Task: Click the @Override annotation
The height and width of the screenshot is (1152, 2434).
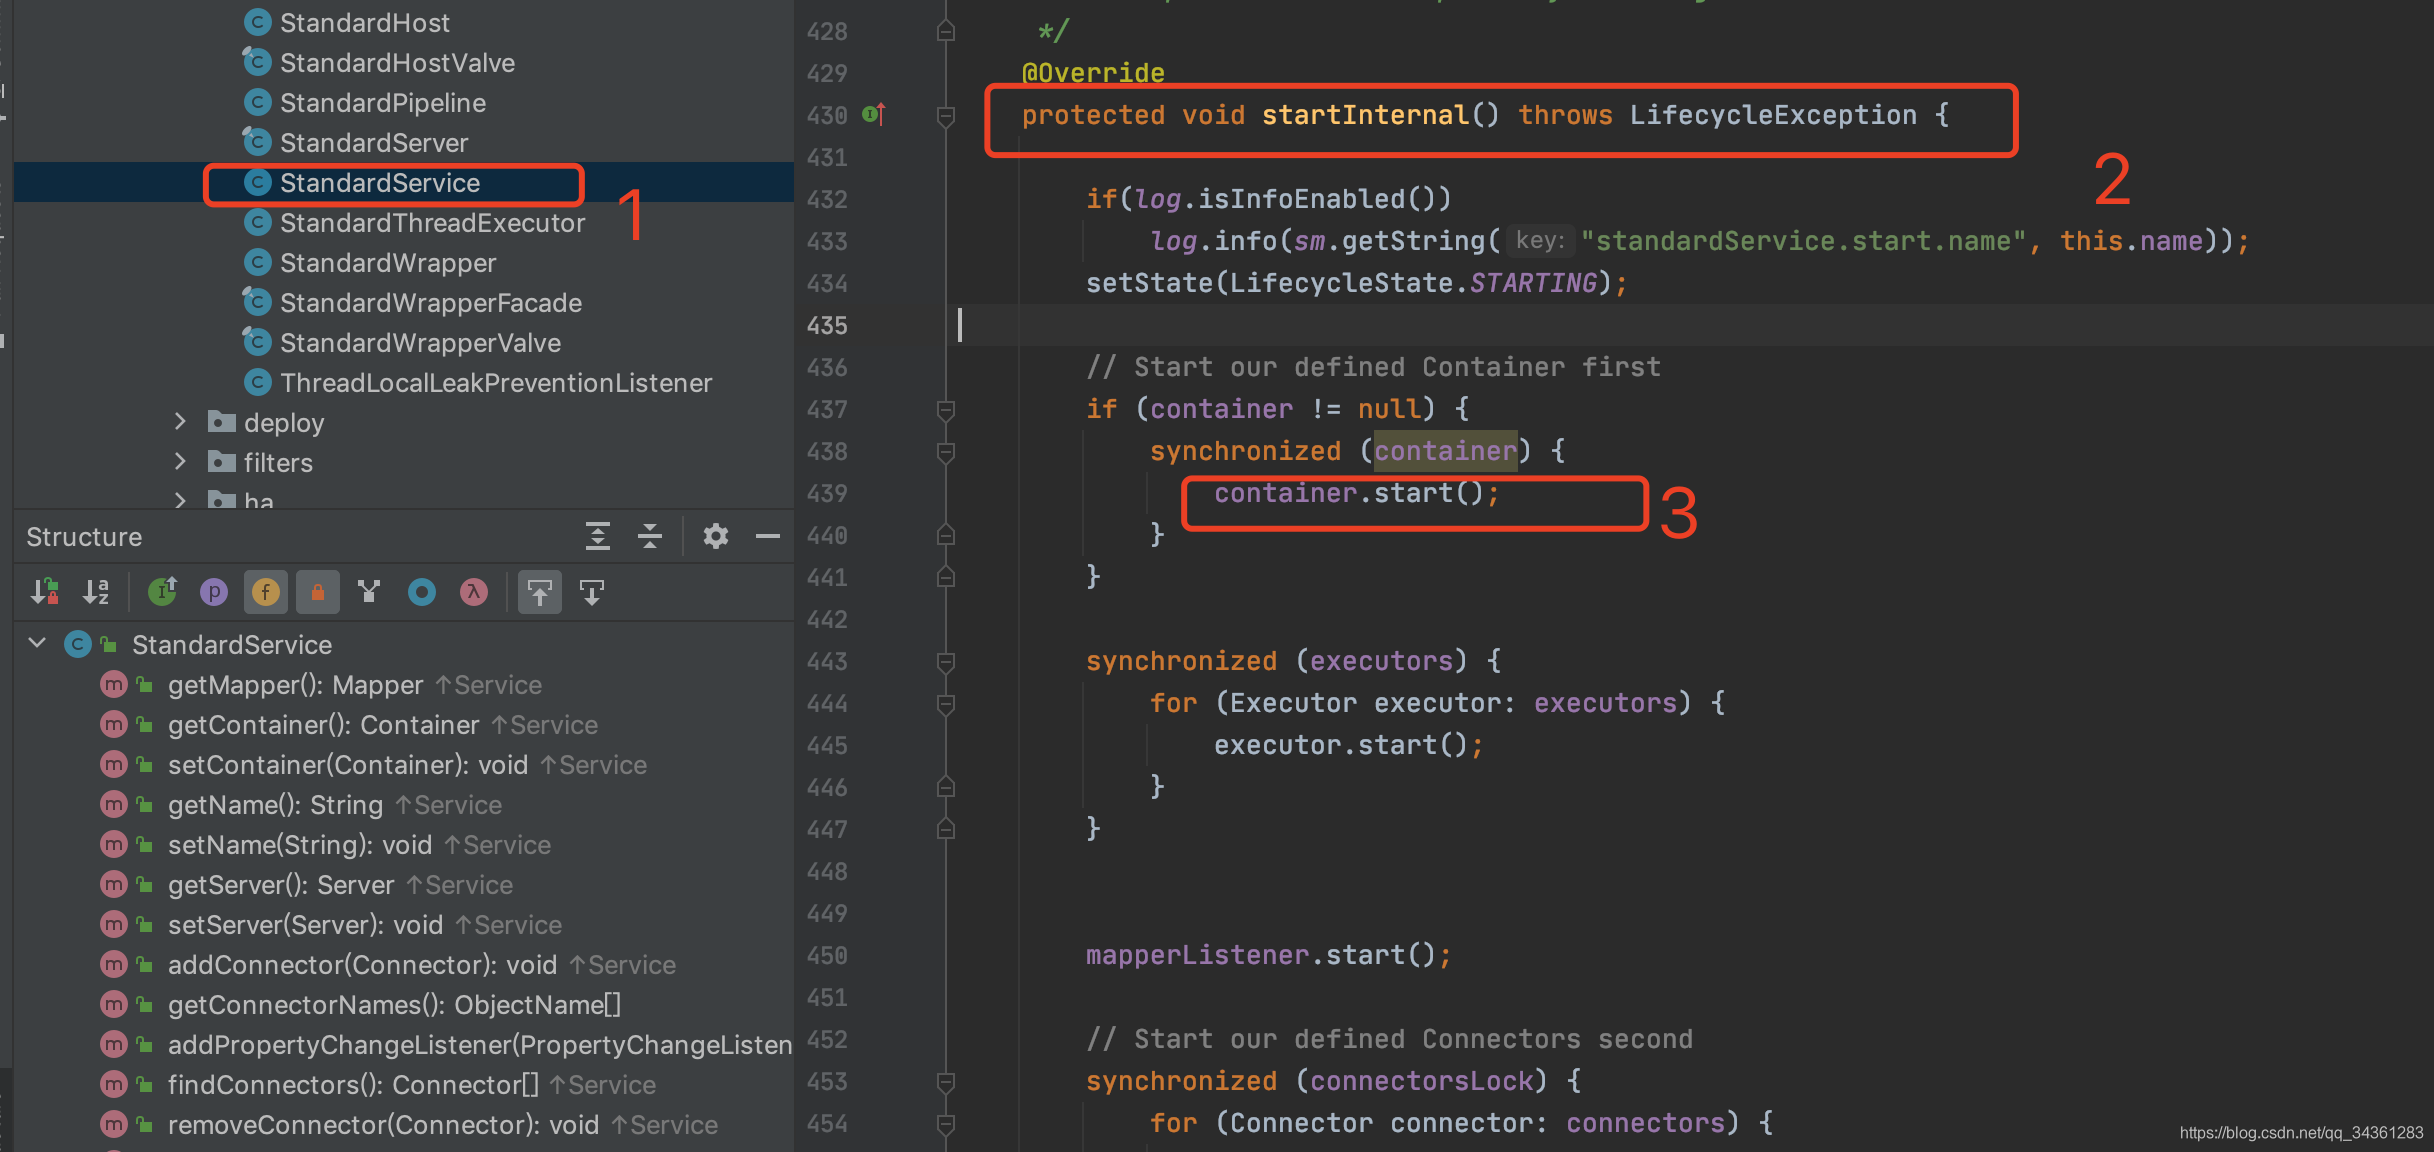Action: coord(1093,73)
